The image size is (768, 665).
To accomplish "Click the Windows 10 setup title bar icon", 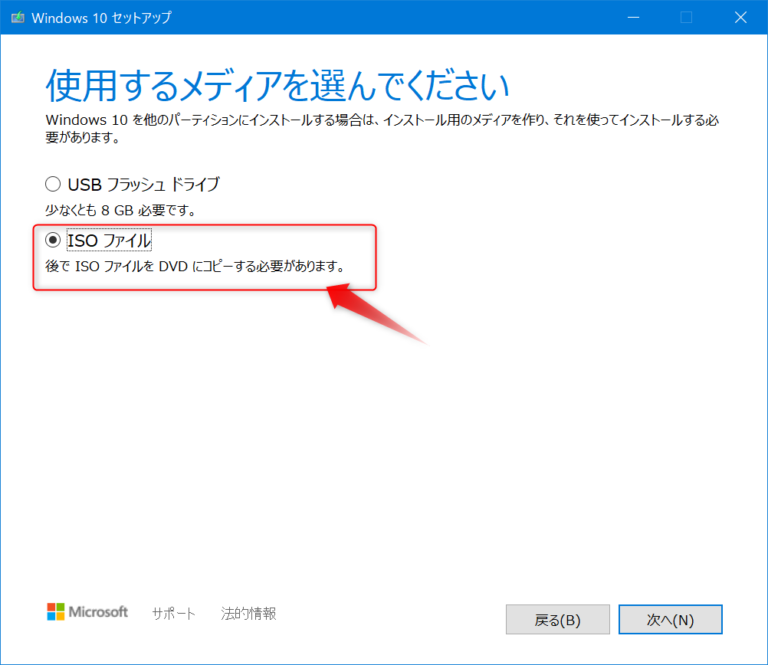I will click(x=18, y=18).
